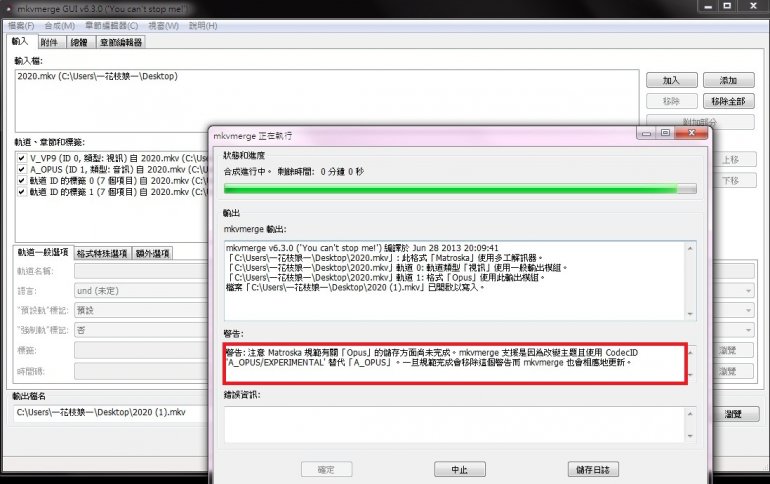Click up arrow of mkvmerge output scrollbar
The height and width of the screenshot is (484, 770).
(690, 249)
